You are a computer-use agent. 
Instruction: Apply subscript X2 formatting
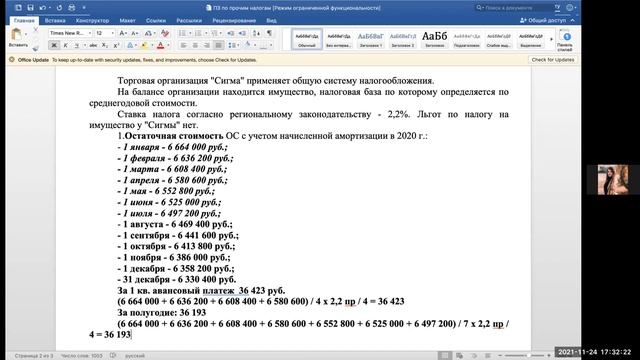tap(105, 45)
